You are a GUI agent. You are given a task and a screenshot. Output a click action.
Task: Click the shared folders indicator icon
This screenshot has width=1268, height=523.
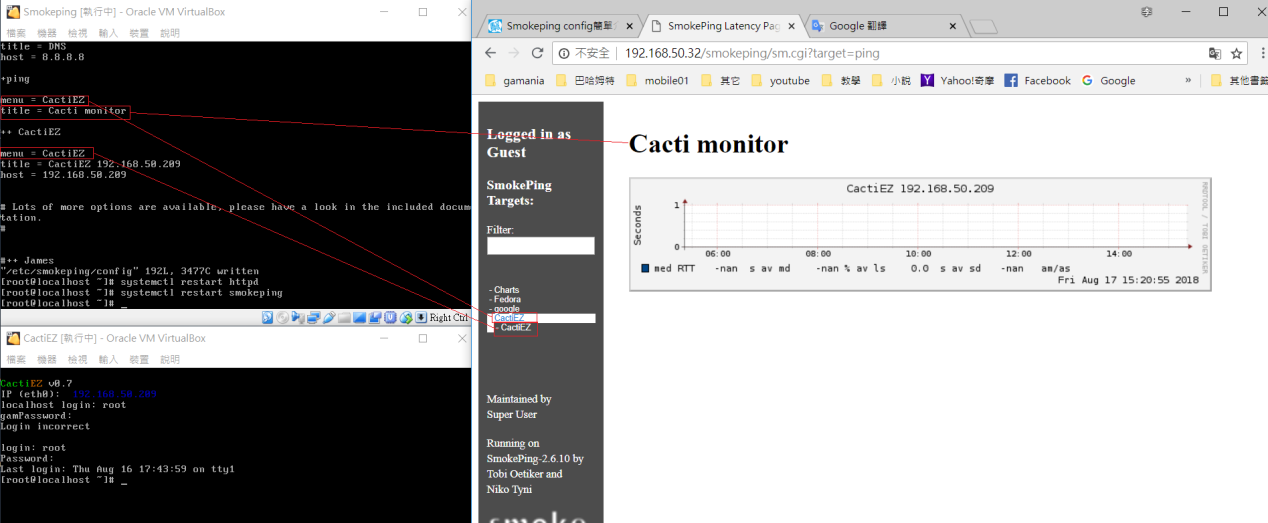click(x=344, y=318)
